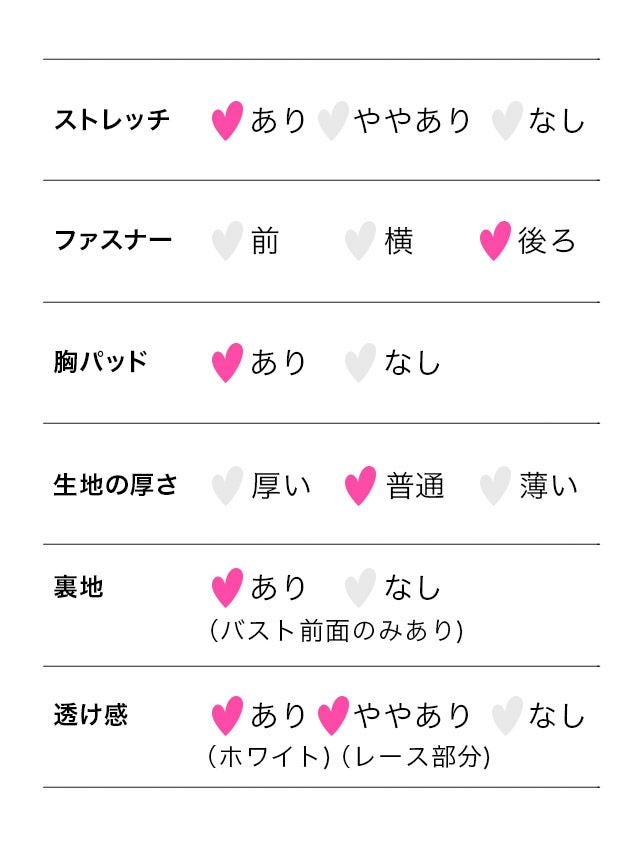The image size is (640, 854).
Task: Click the gray heart beside ストレッチ なし
Action: (x=507, y=121)
